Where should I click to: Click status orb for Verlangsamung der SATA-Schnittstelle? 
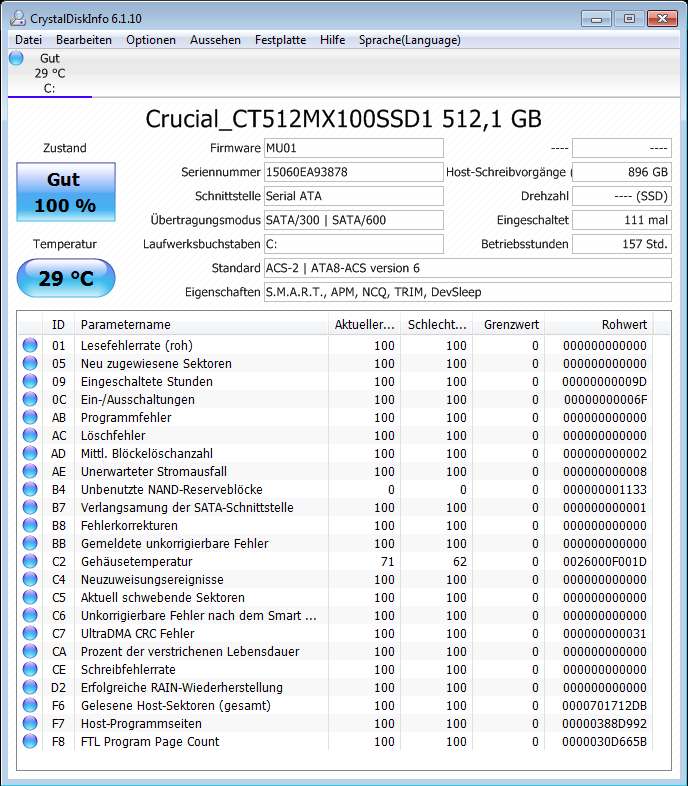point(30,508)
